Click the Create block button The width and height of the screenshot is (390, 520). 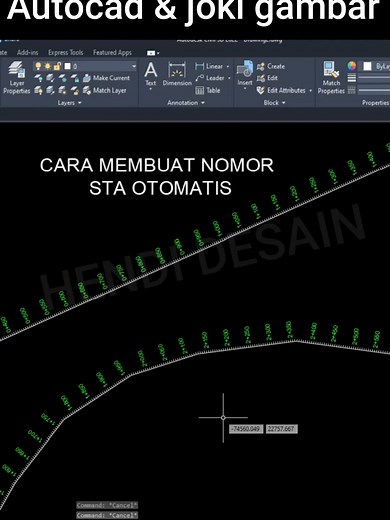tap(271, 66)
